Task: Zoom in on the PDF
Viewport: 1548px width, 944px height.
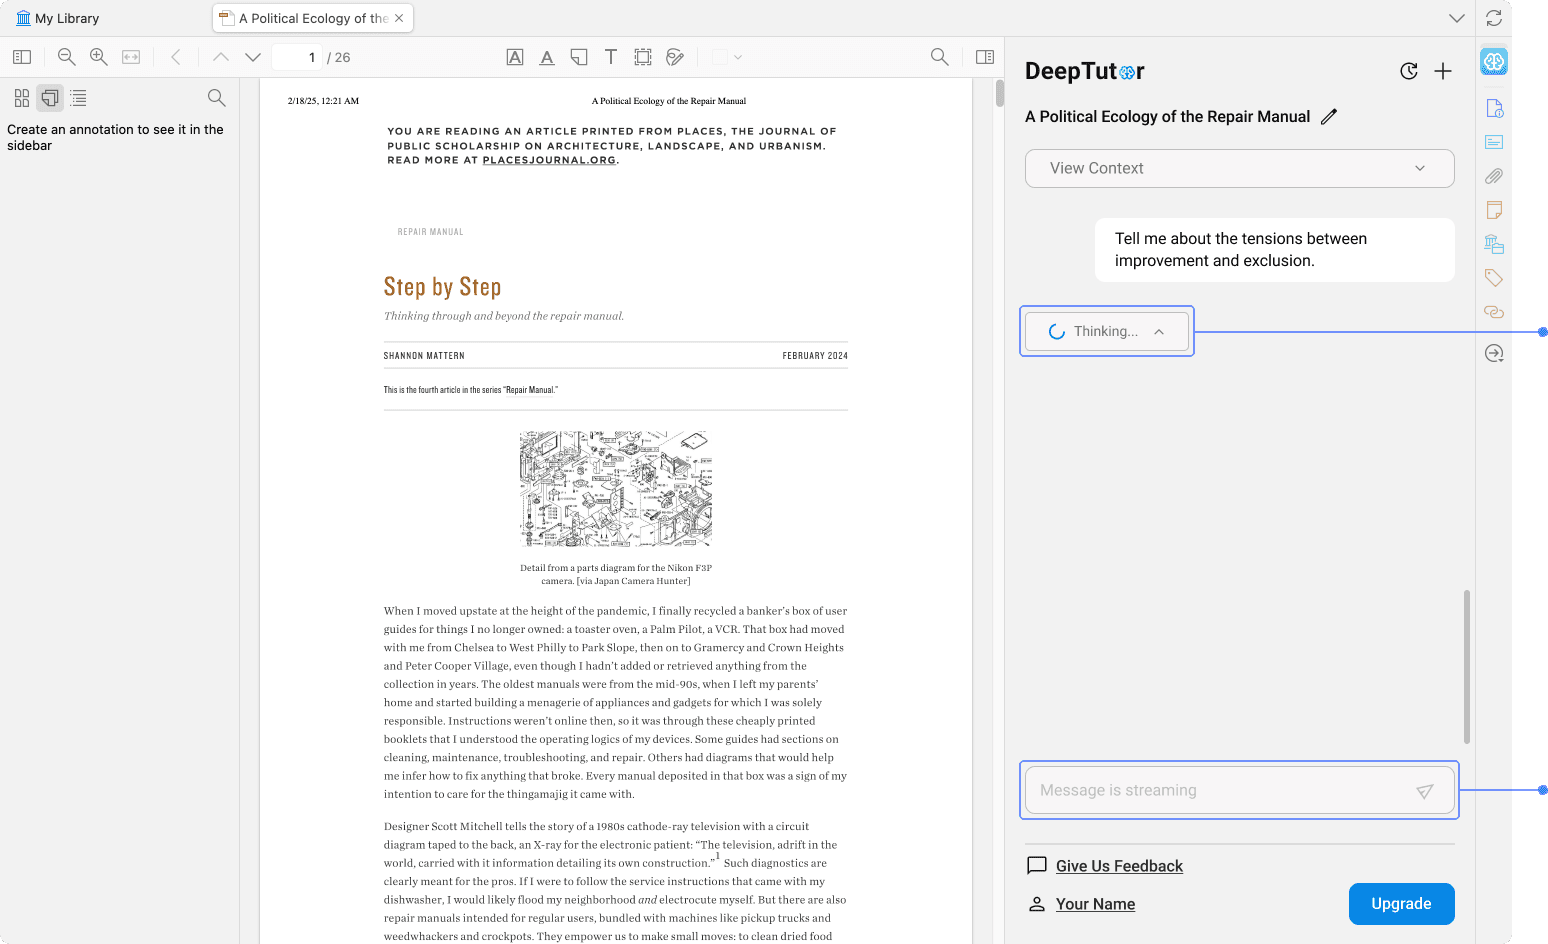Action: [x=99, y=57]
